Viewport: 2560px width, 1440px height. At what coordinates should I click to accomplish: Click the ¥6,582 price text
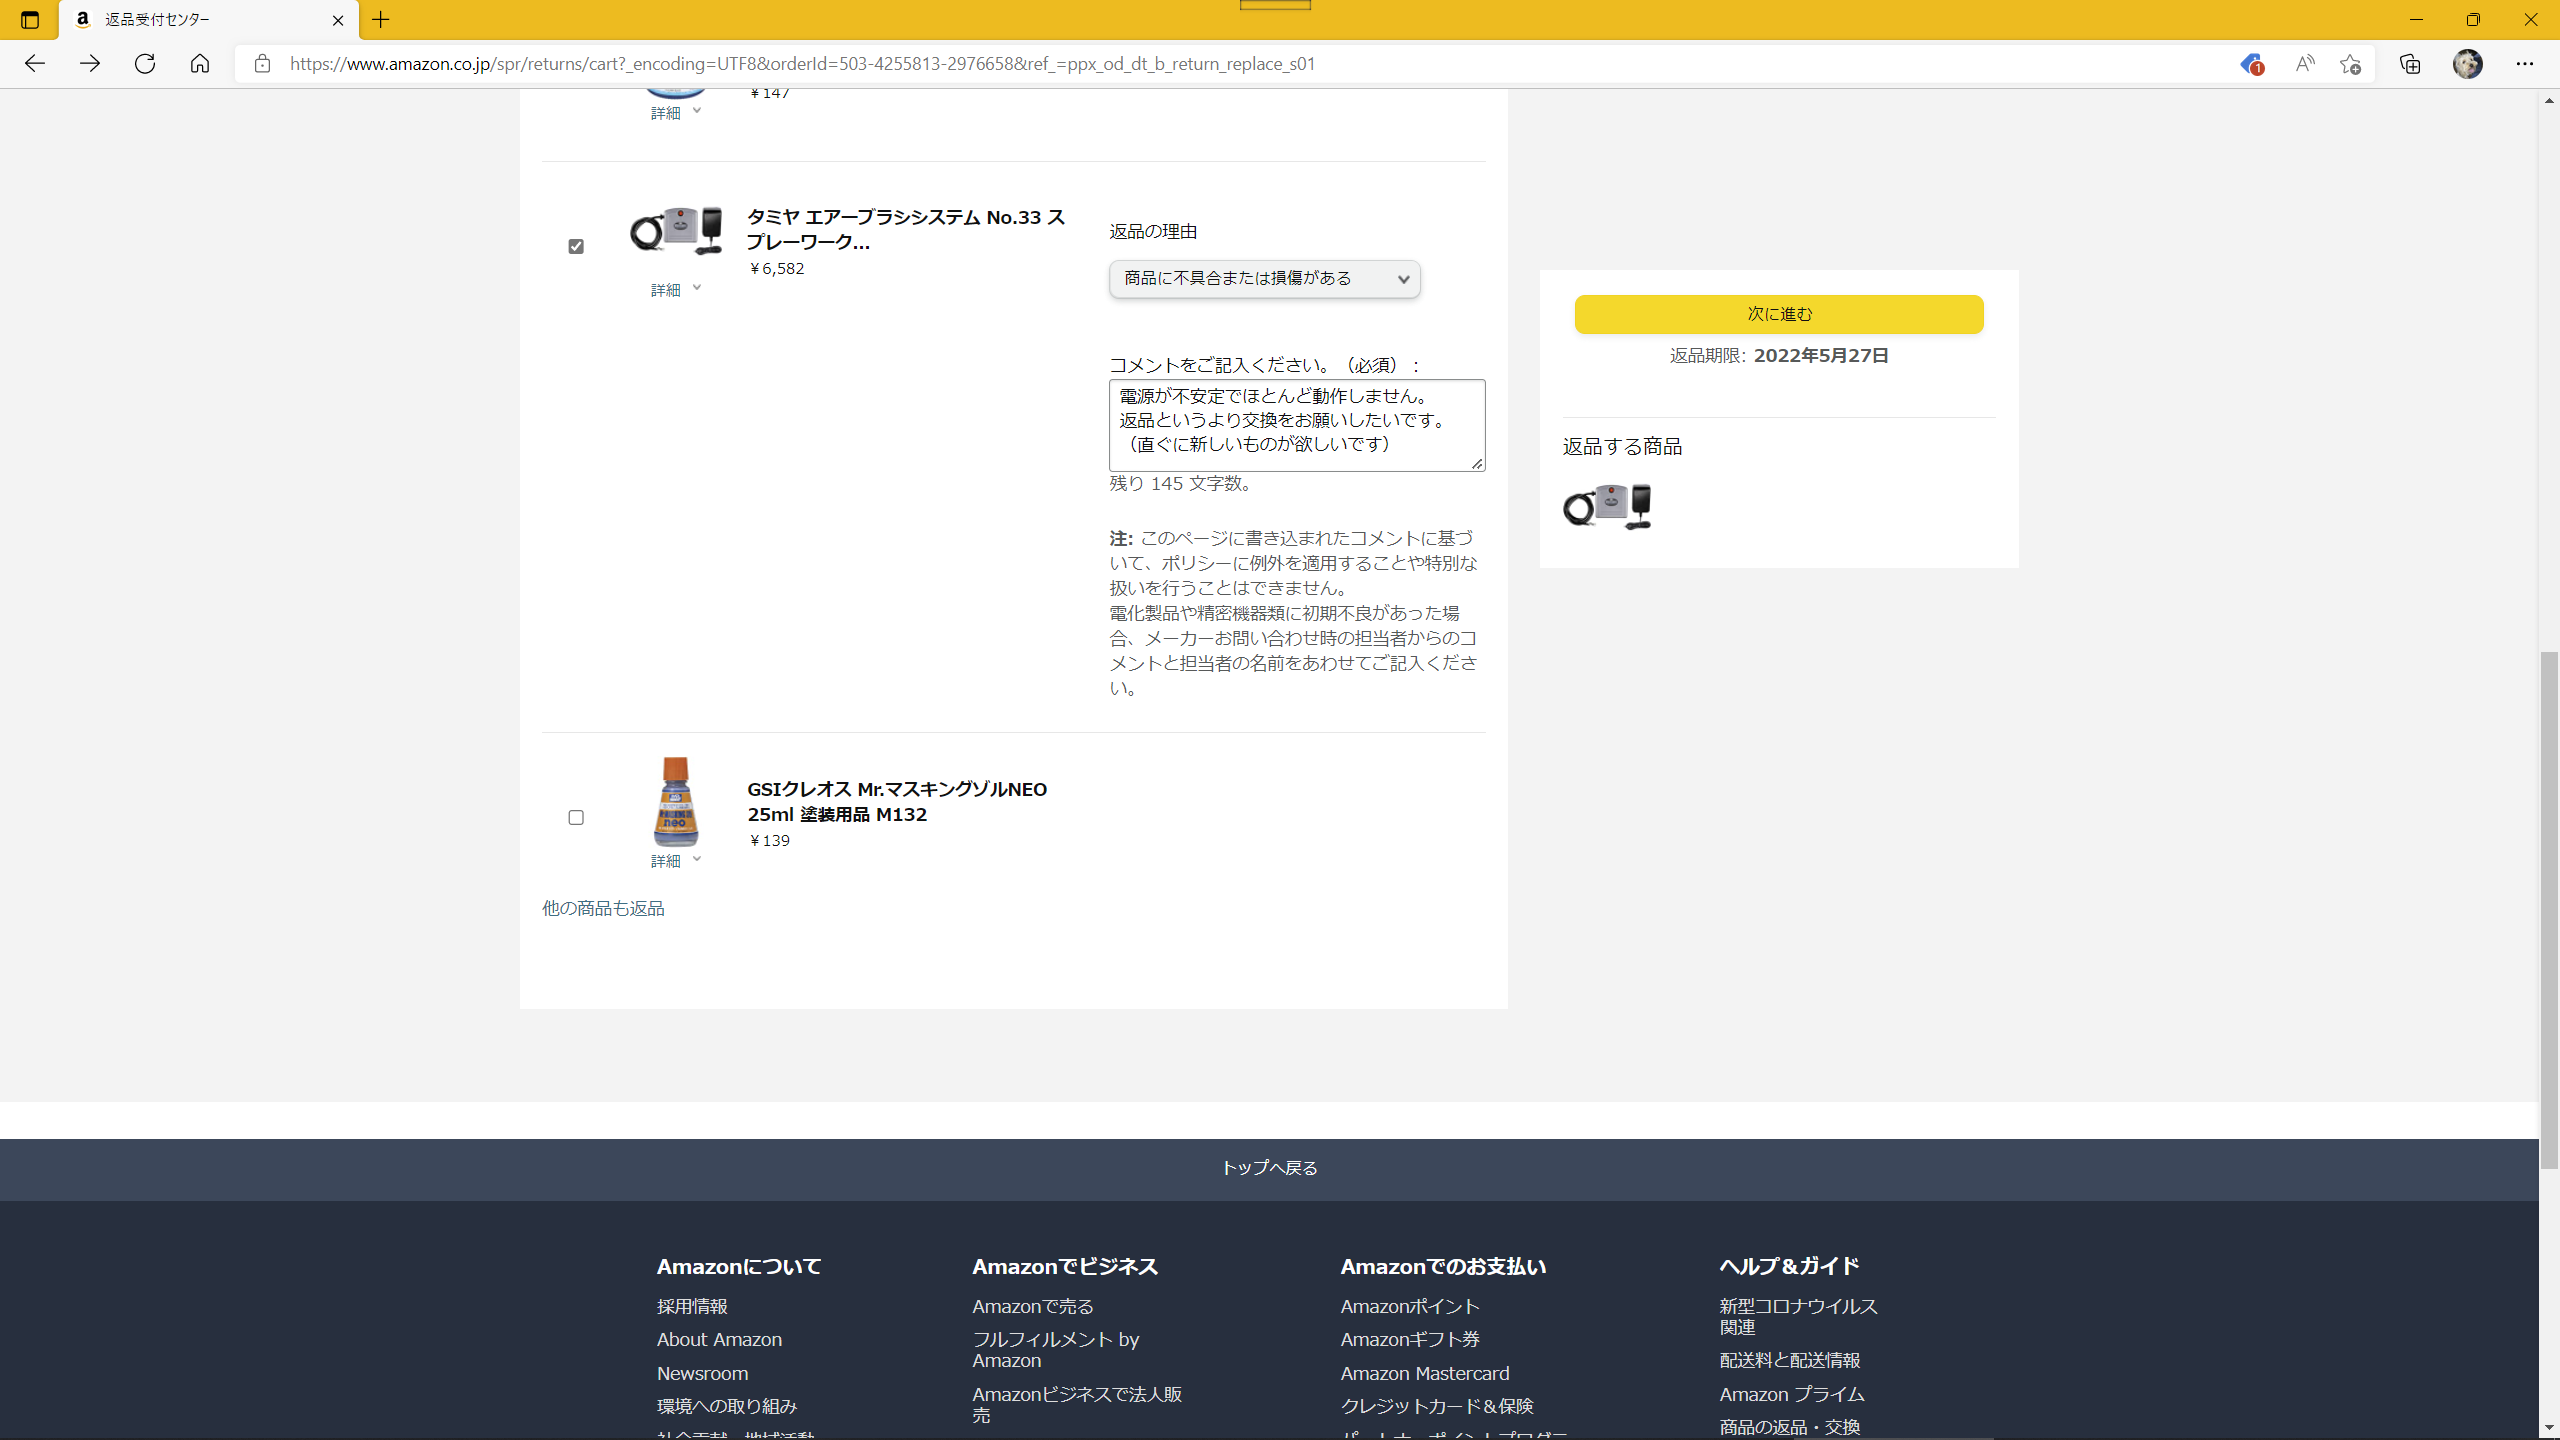pyautogui.click(x=776, y=269)
